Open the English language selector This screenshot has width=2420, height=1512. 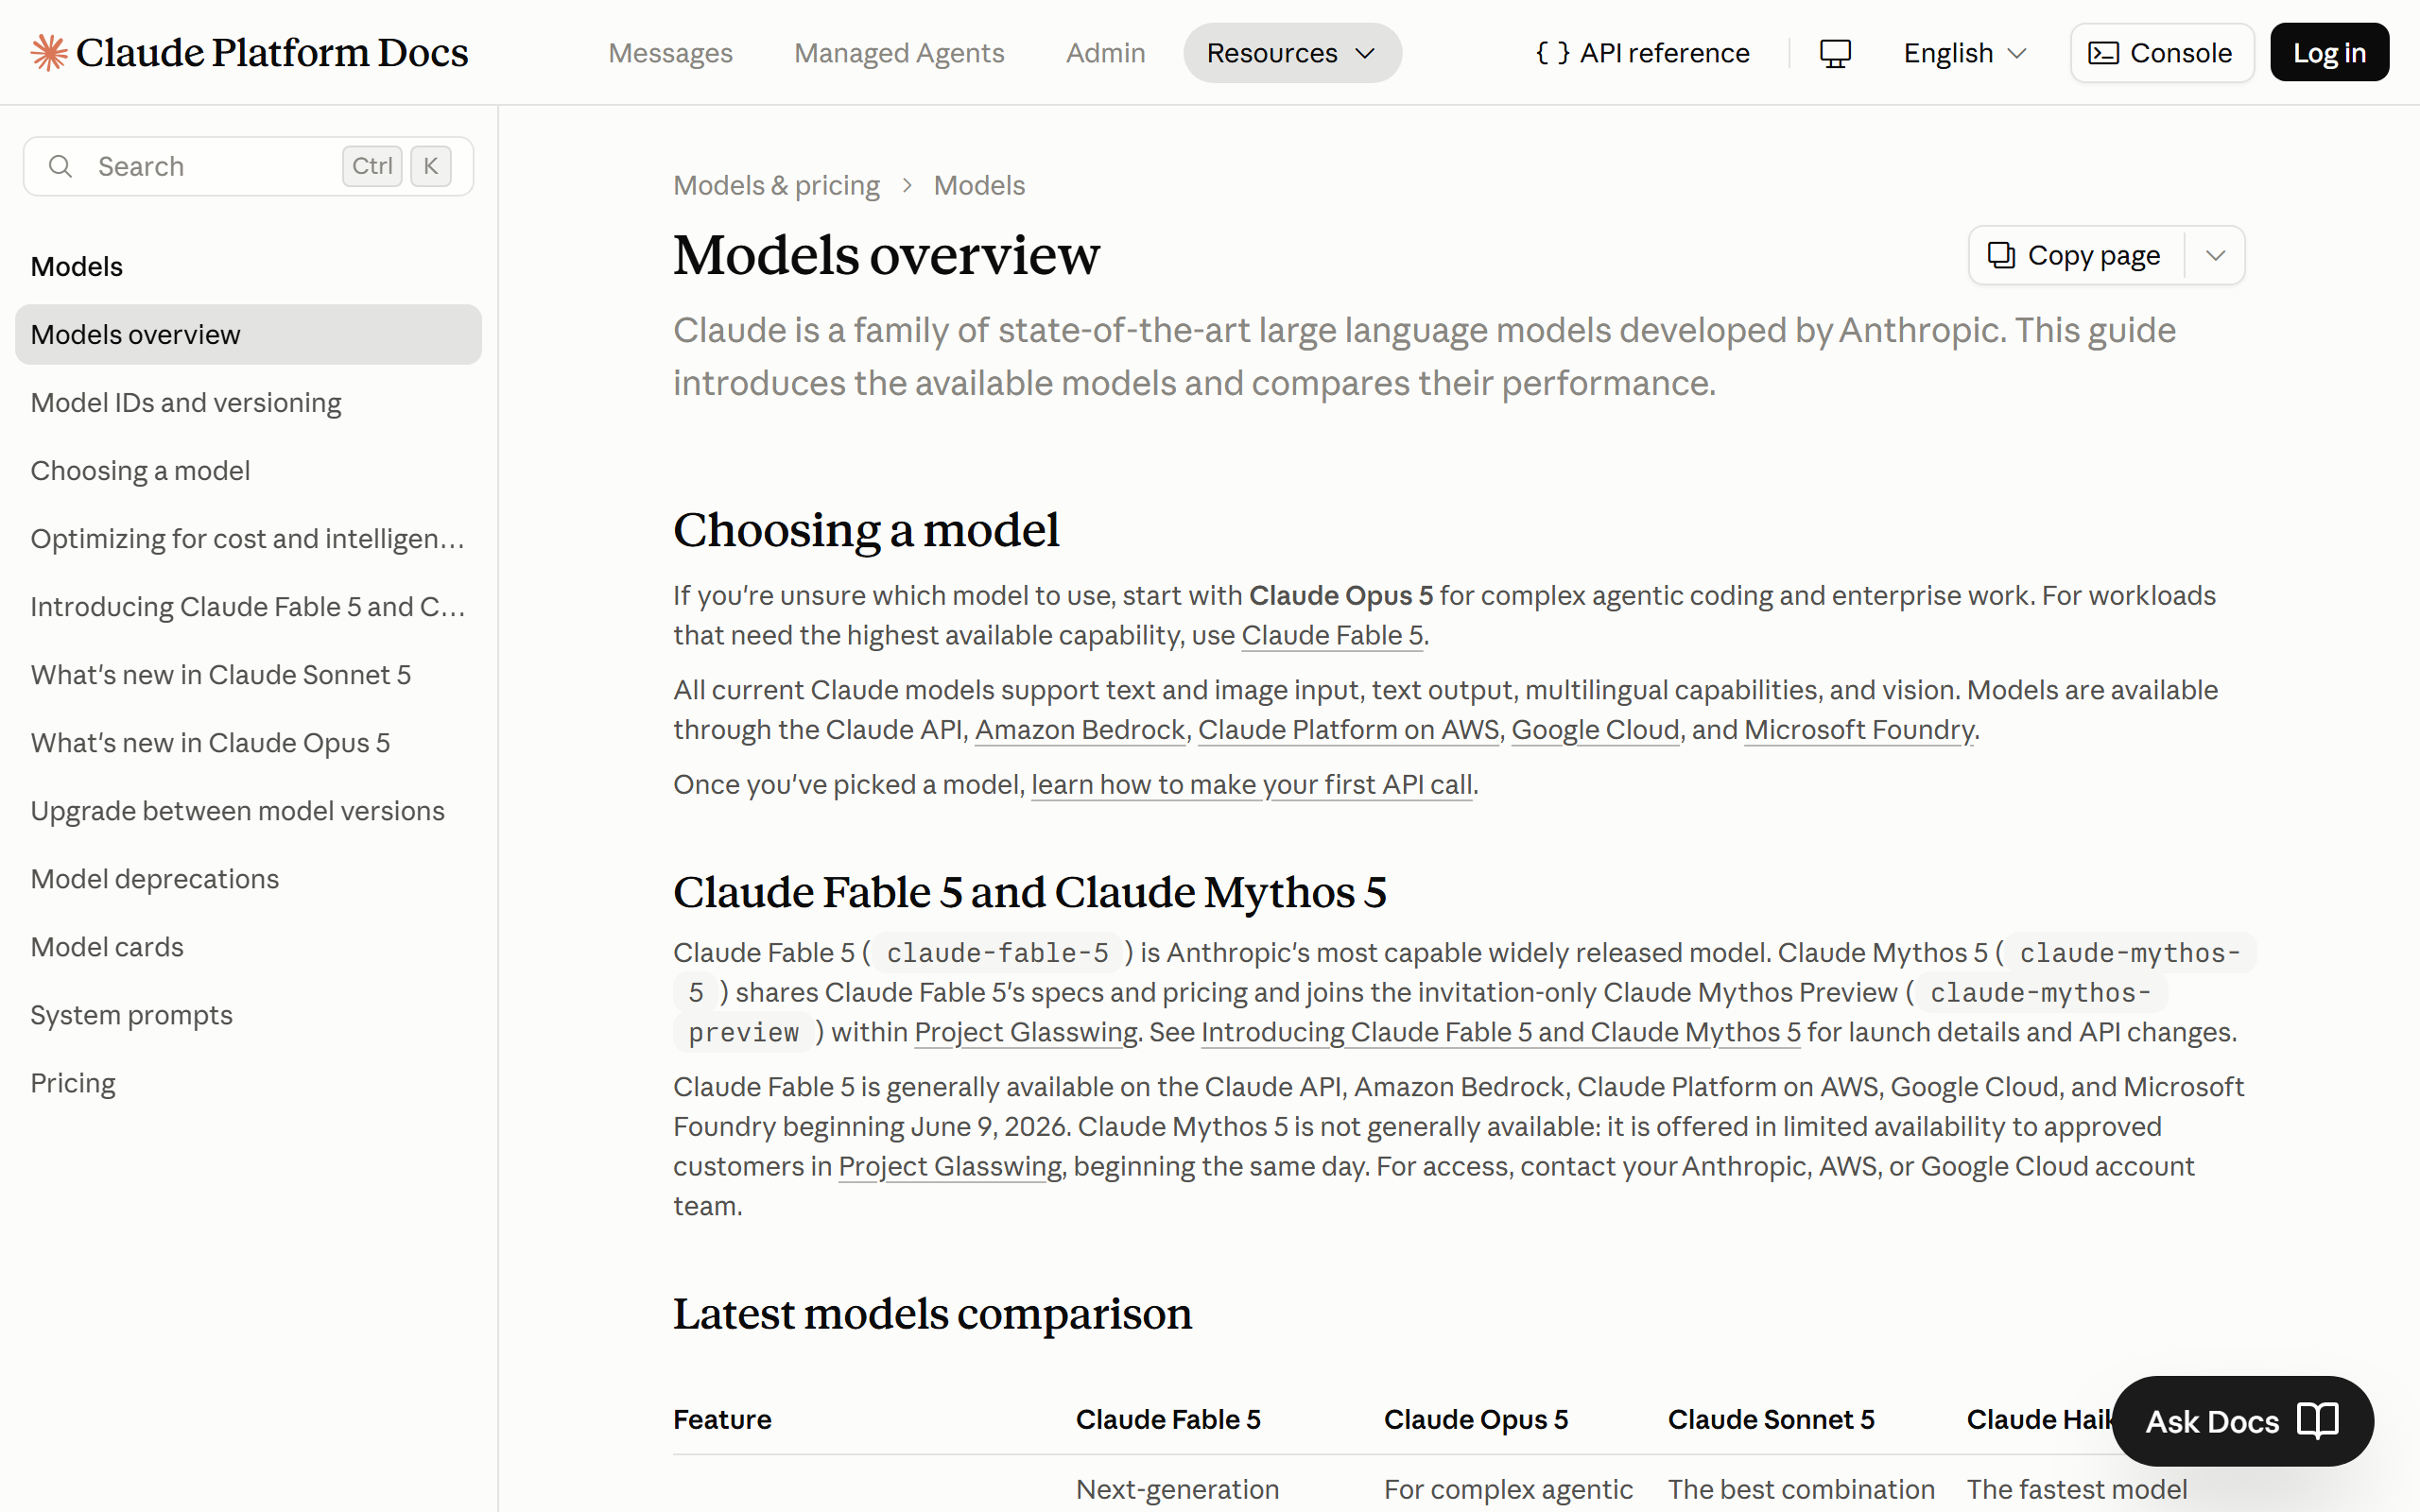click(1964, 53)
